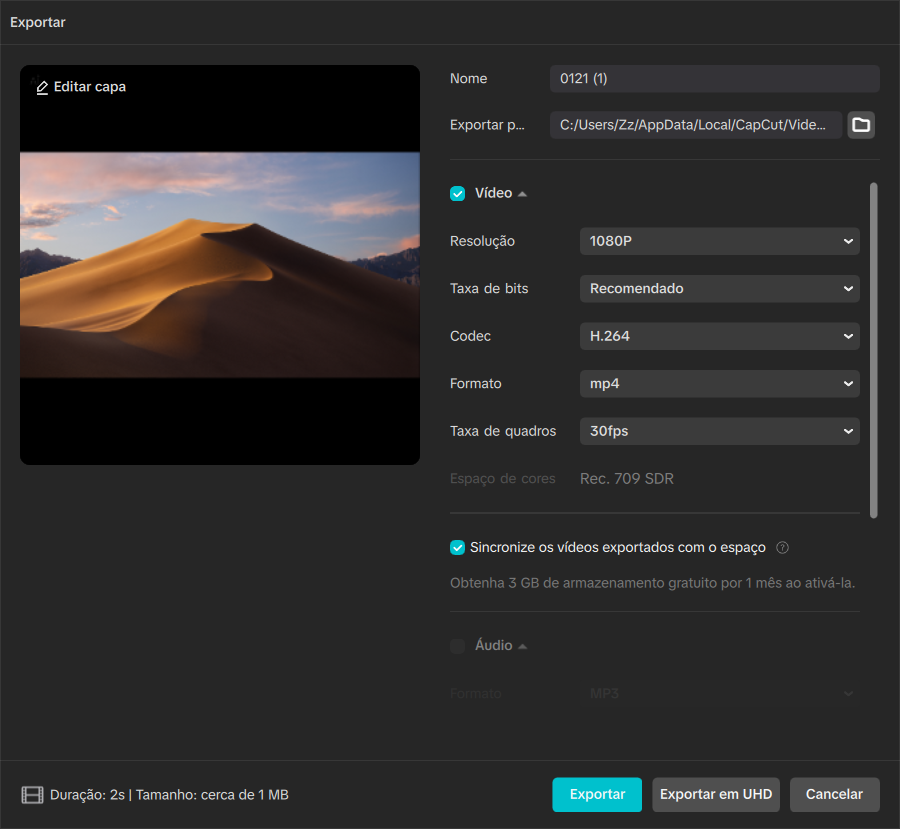Toggle the Sincronize os vídeos exportados checkbox
The image size is (900, 829).
click(458, 548)
